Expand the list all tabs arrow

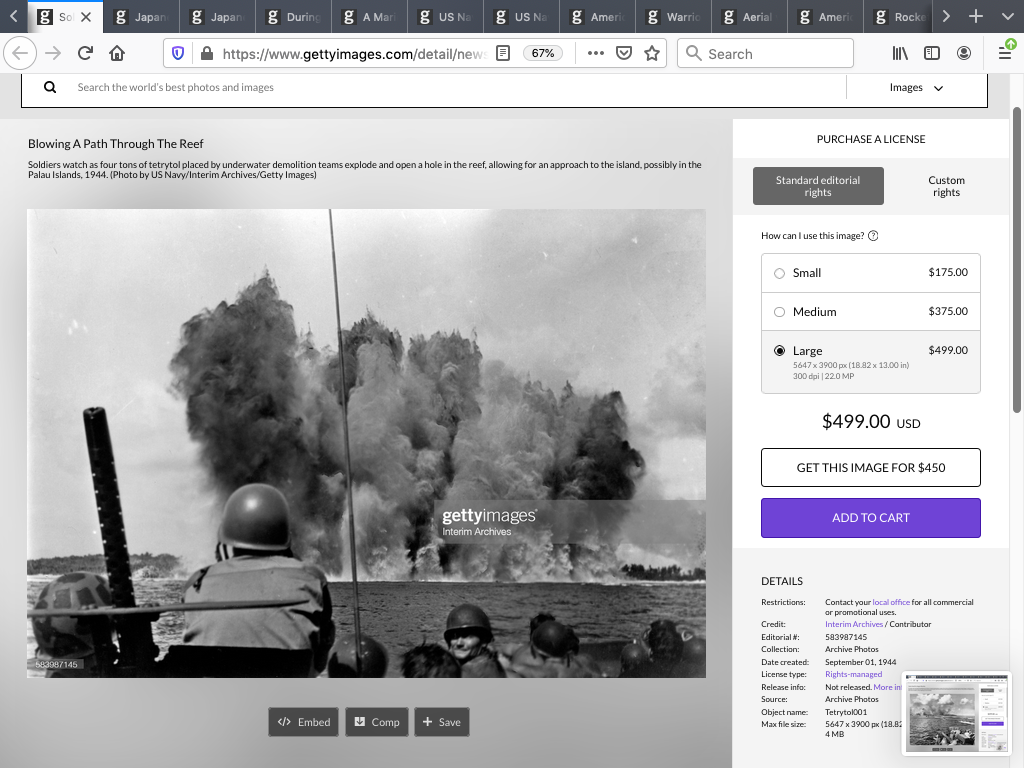click(1007, 17)
